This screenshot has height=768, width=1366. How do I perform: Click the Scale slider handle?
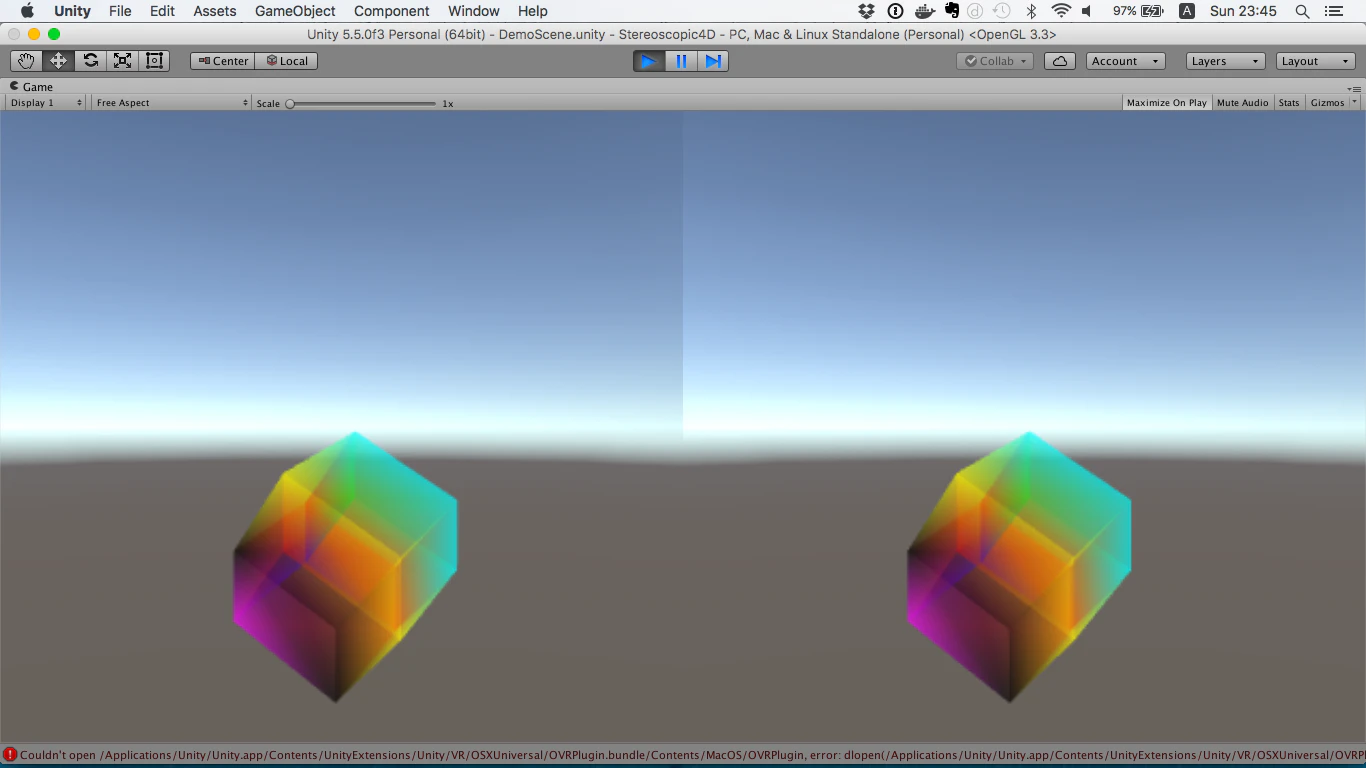(290, 103)
